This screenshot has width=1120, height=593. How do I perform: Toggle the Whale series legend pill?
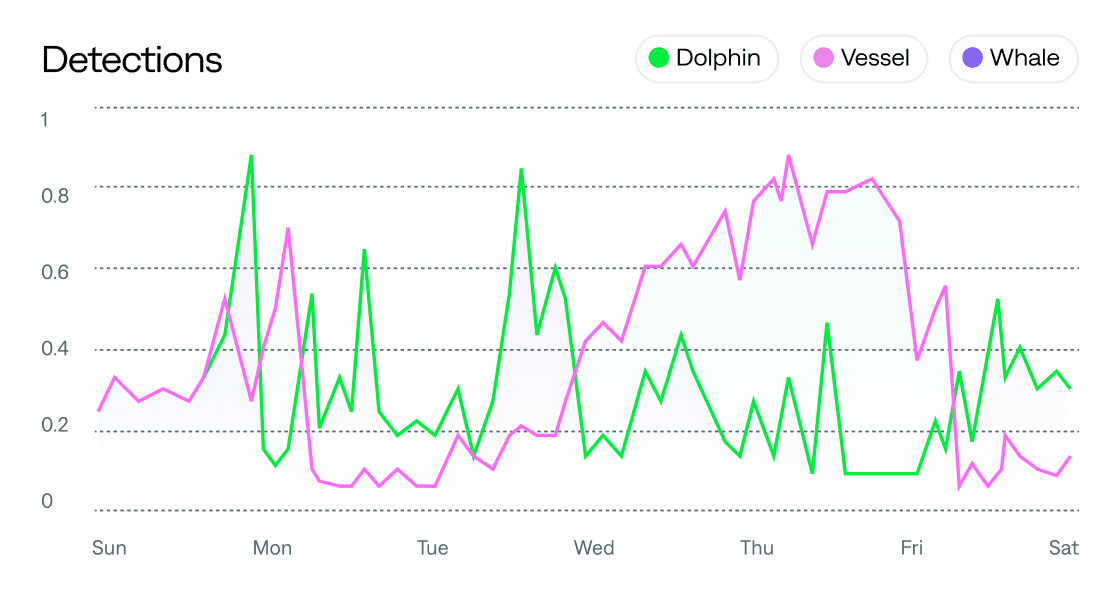tap(1012, 58)
